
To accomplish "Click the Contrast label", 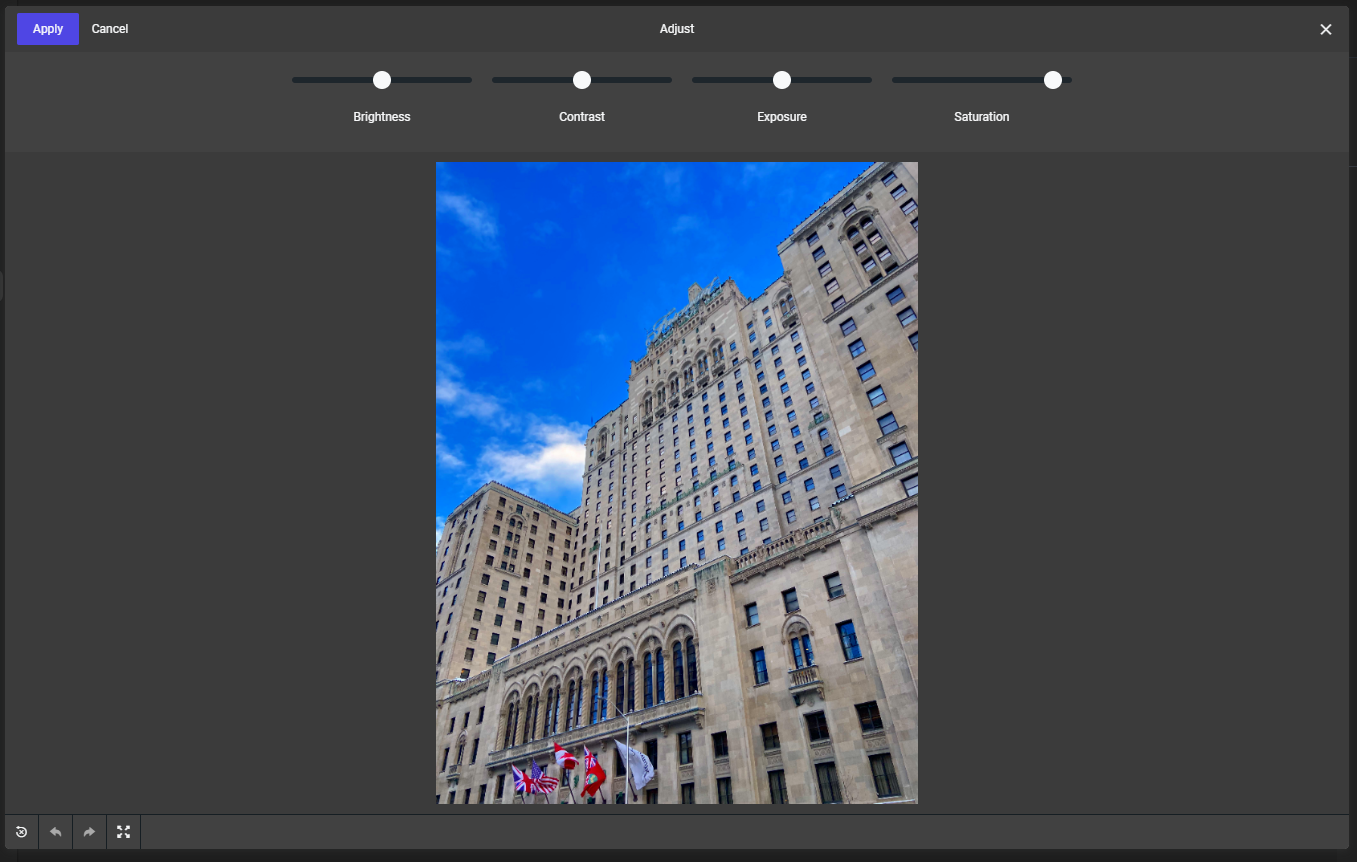I will click(582, 117).
